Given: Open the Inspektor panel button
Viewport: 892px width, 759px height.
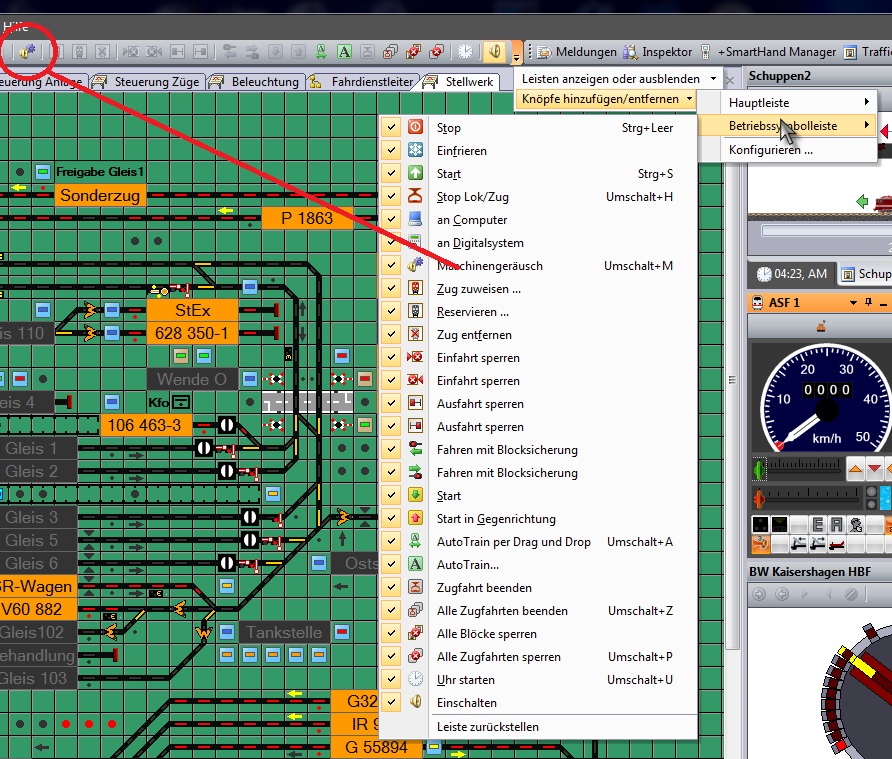Looking at the screenshot, I should pyautogui.click(x=658, y=51).
